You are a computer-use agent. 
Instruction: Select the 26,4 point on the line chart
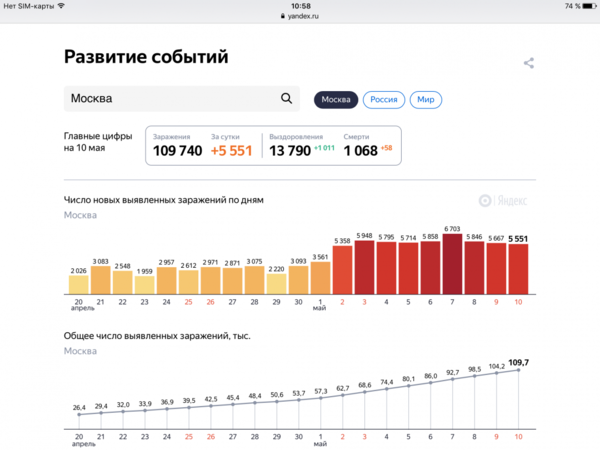pyautogui.click(x=78, y=415)
